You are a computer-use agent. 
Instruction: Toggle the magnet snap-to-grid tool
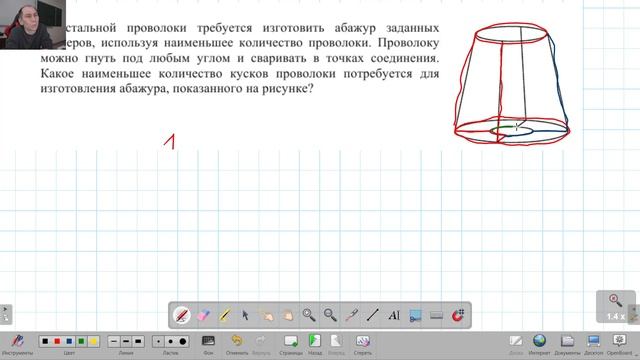[458, 315]
